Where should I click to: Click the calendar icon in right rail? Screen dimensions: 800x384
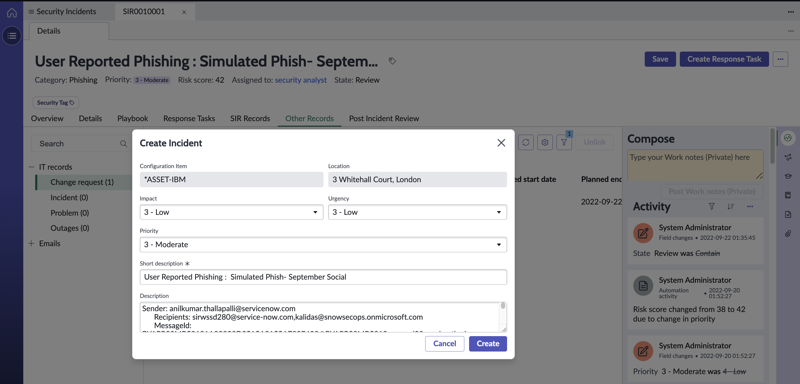788,195
